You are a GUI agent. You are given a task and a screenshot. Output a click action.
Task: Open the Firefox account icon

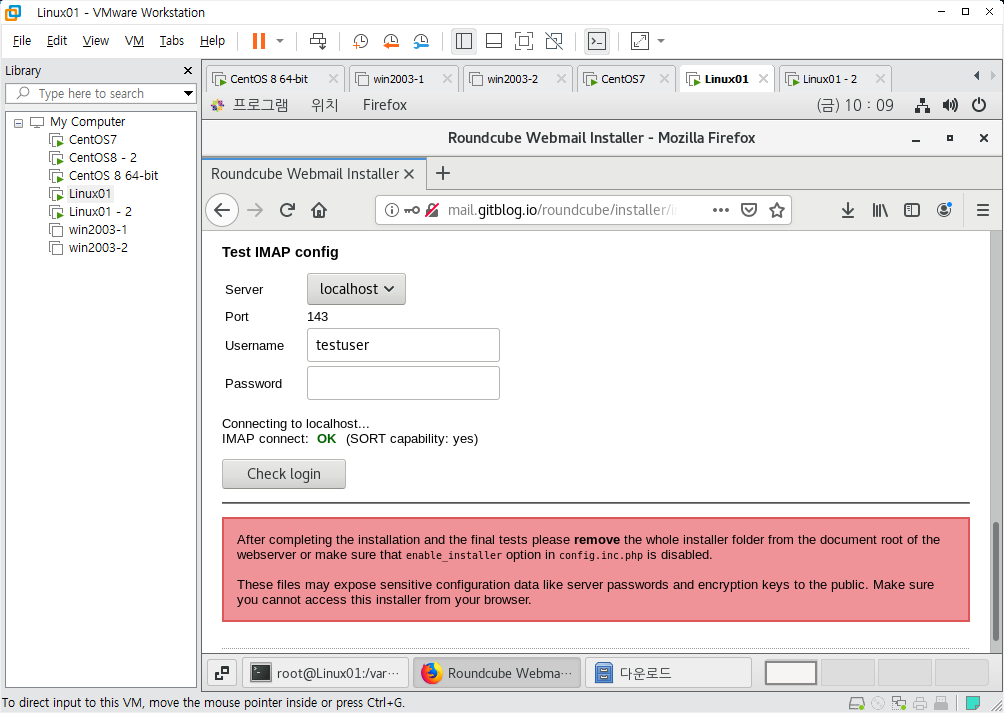pos(944,210)
